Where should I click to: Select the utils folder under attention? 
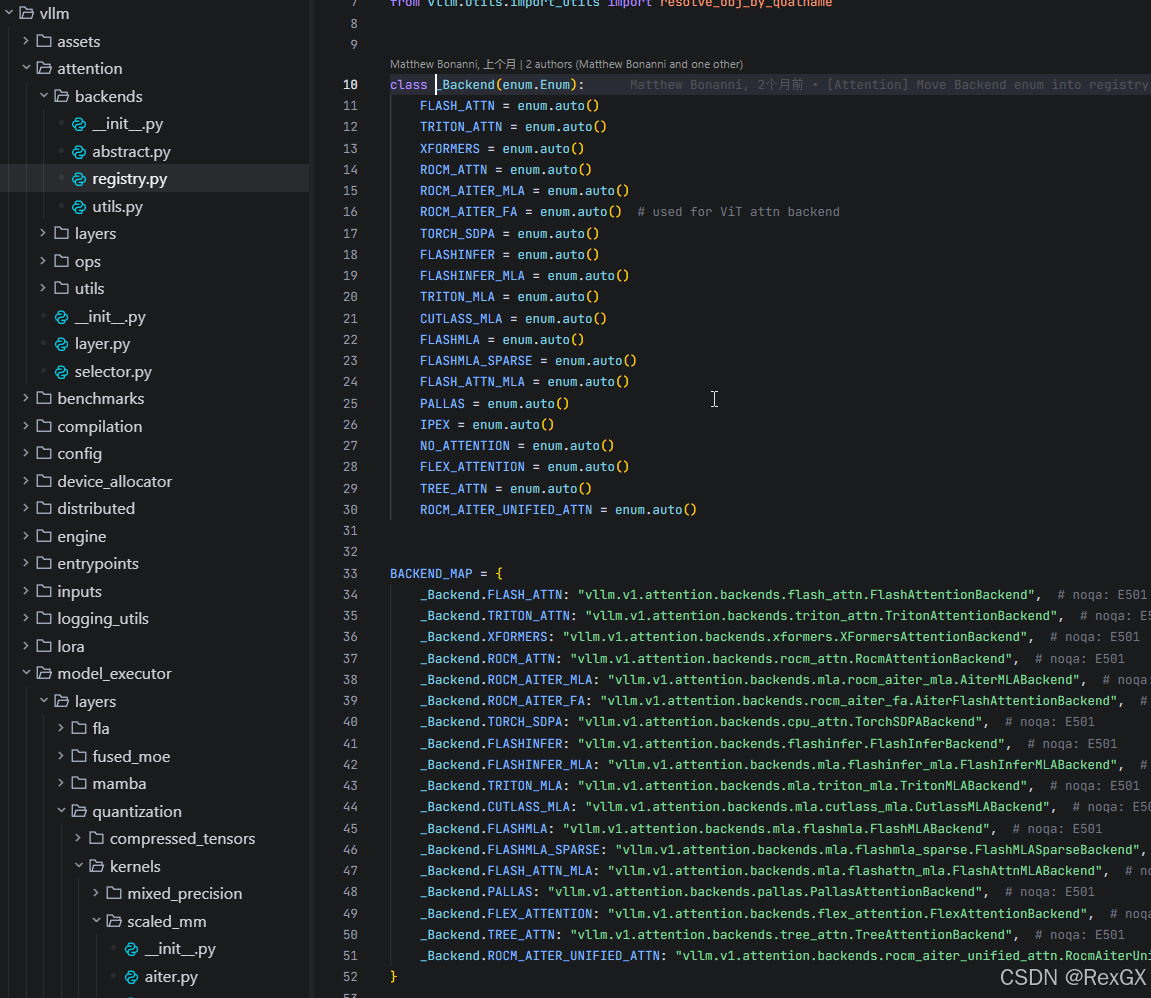click(x=90, y=288)
